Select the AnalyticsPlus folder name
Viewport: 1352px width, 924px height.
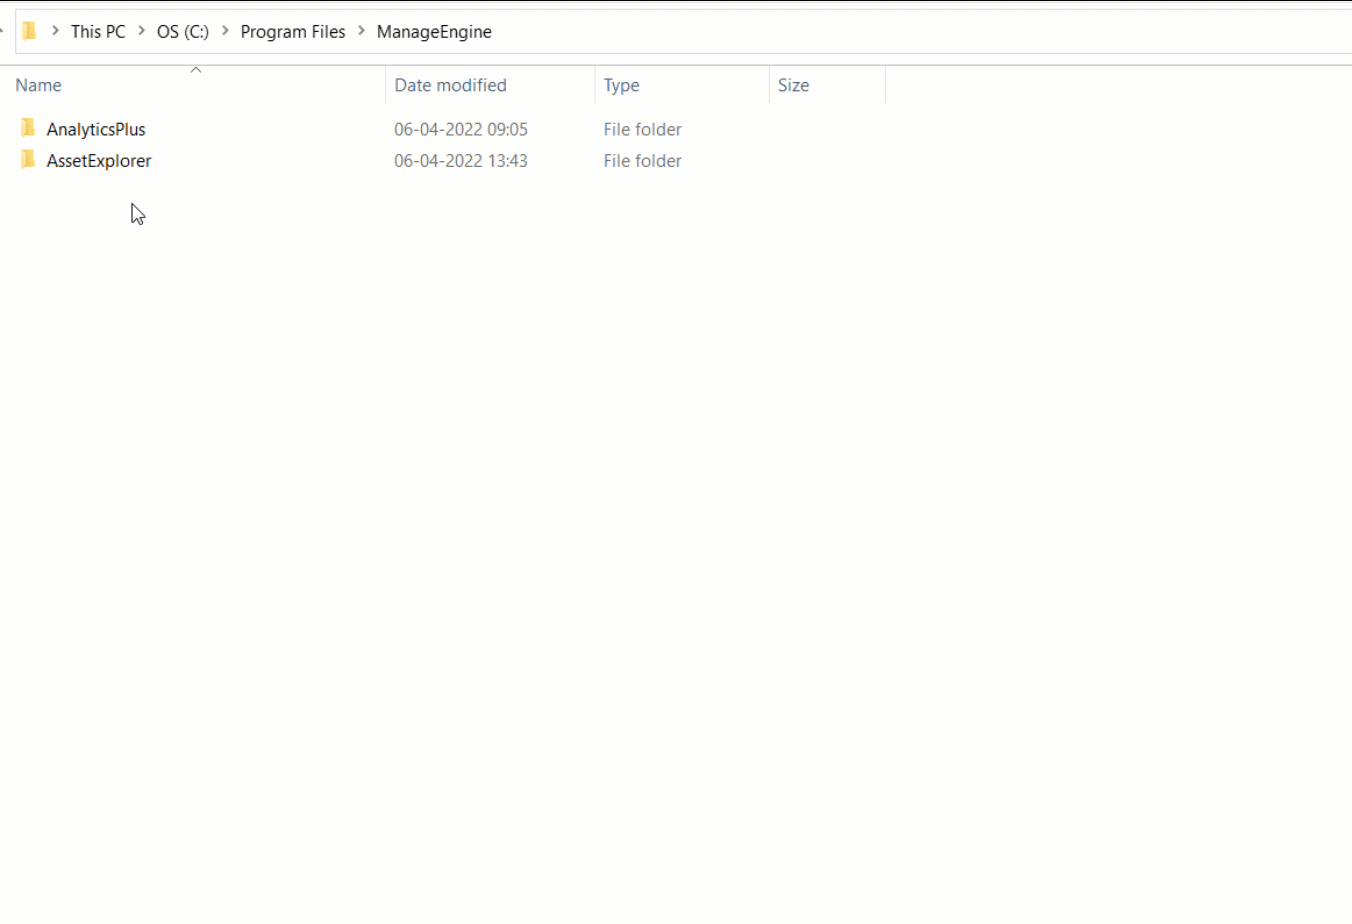pyautogui.click(x=96, y=129)
